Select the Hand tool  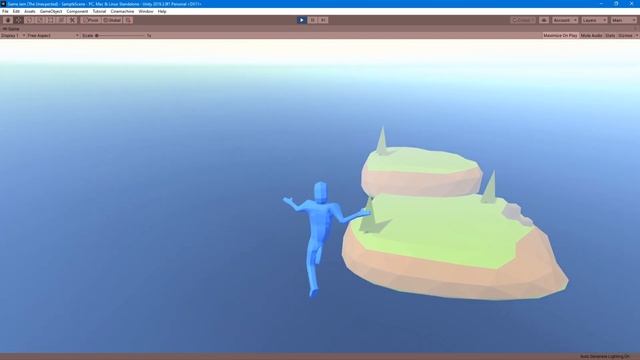pos(8,20)
